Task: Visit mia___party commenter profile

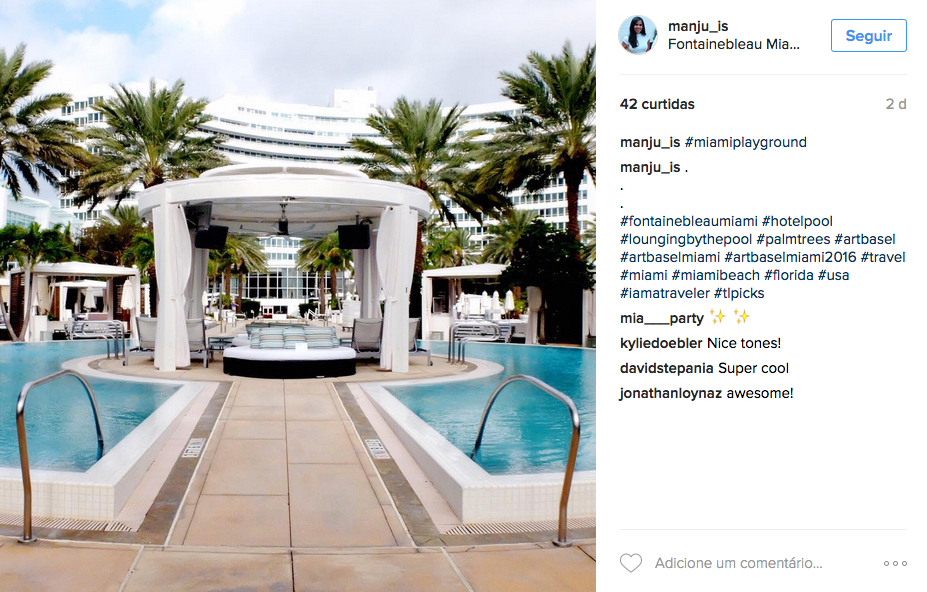Action: [662, 319]
